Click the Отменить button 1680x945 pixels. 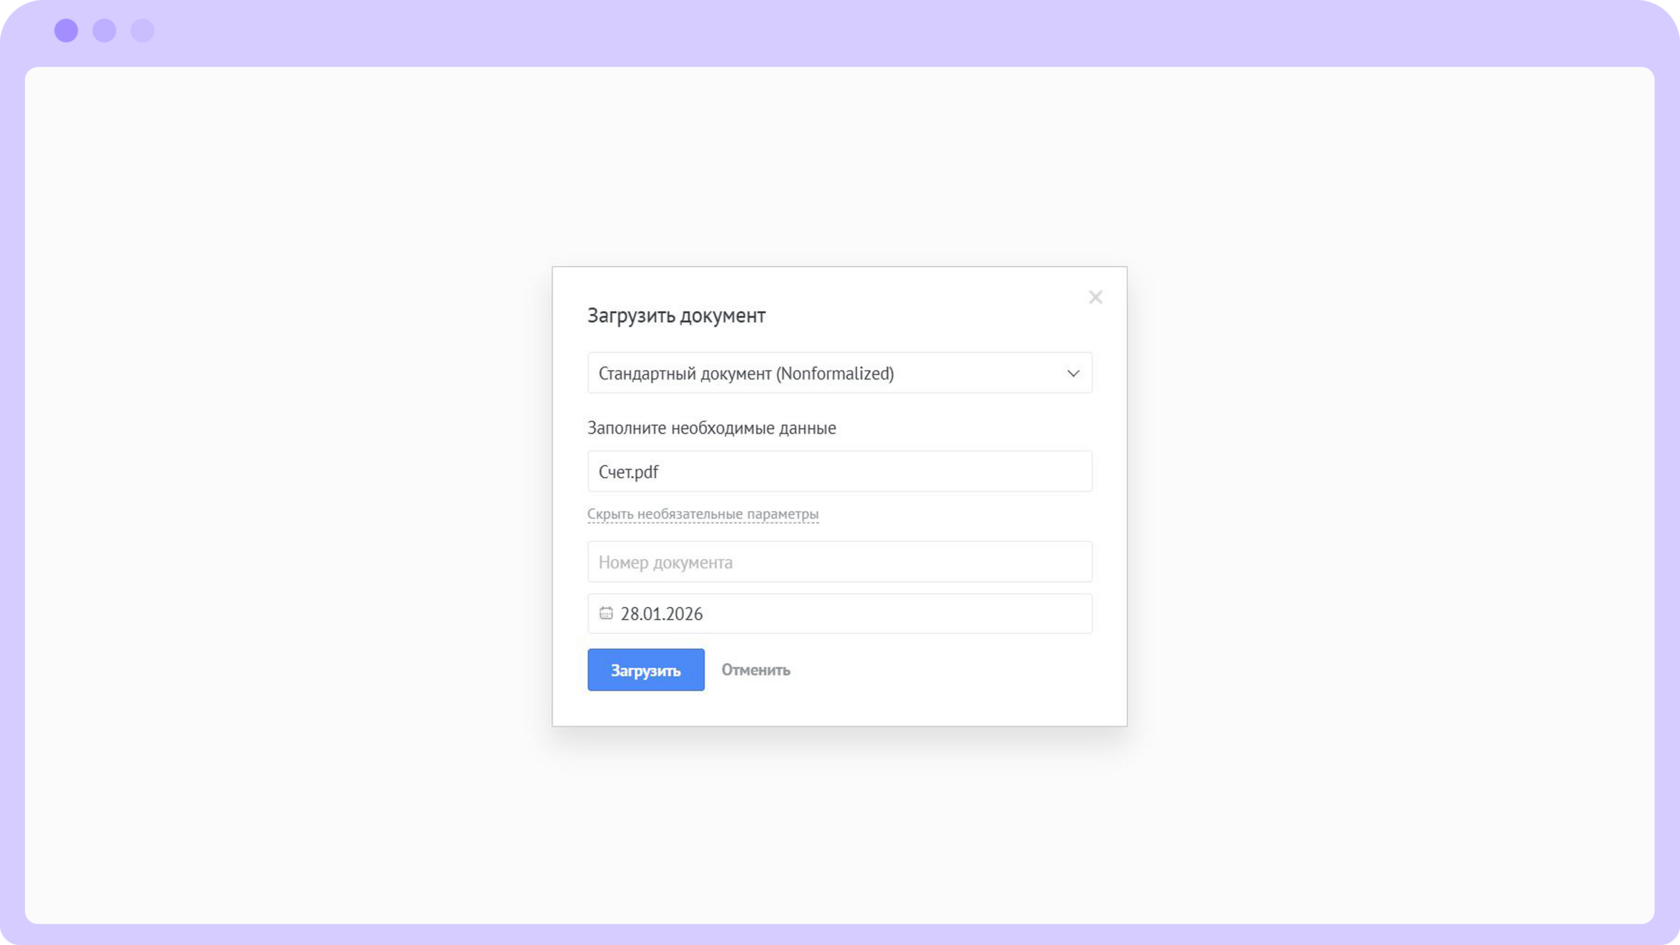click(x=755, y=670)
